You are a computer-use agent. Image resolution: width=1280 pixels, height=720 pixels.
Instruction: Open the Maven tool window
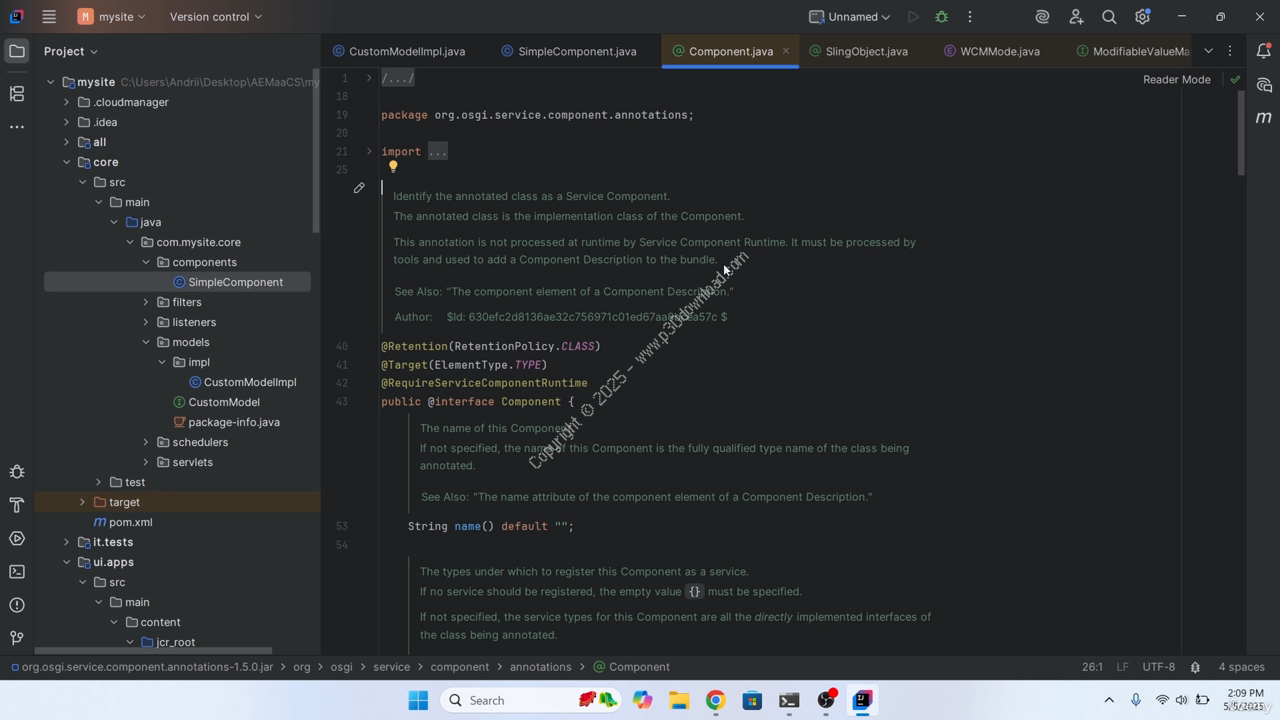coord(1263,117)
